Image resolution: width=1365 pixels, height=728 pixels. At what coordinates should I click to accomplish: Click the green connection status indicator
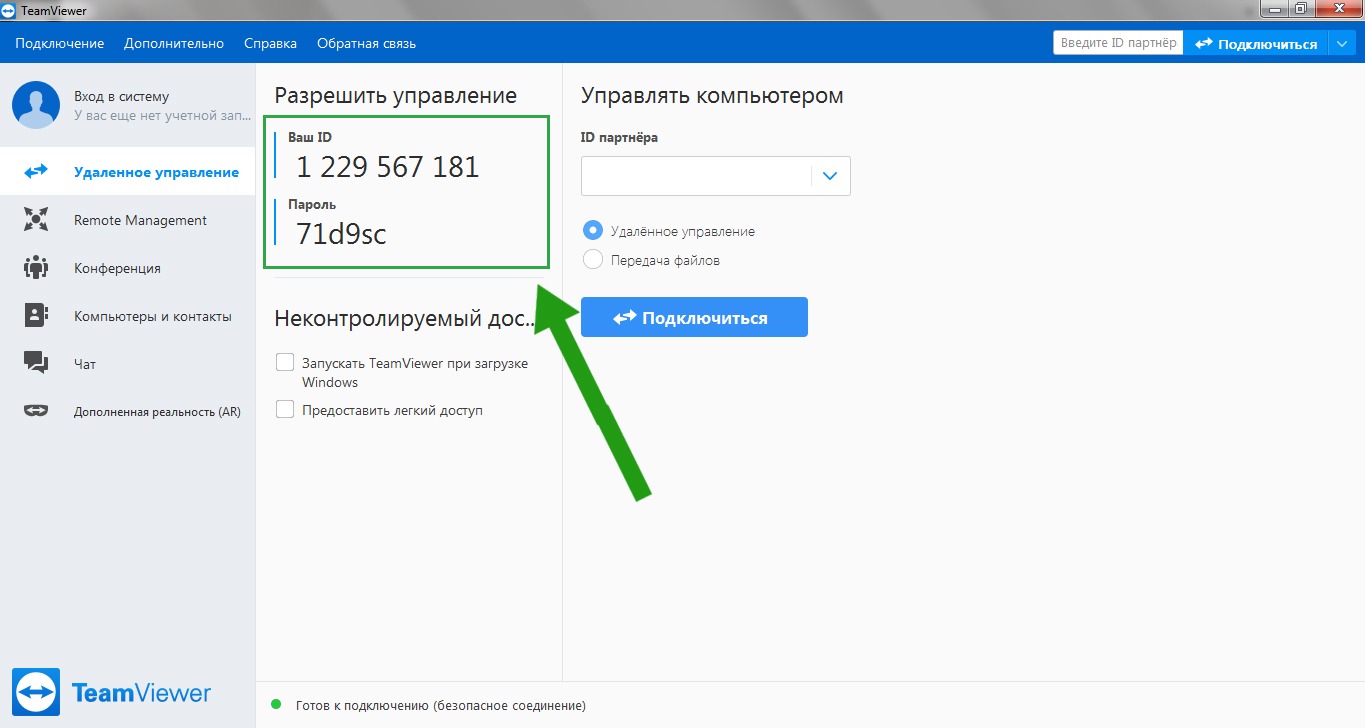point(276,705)
